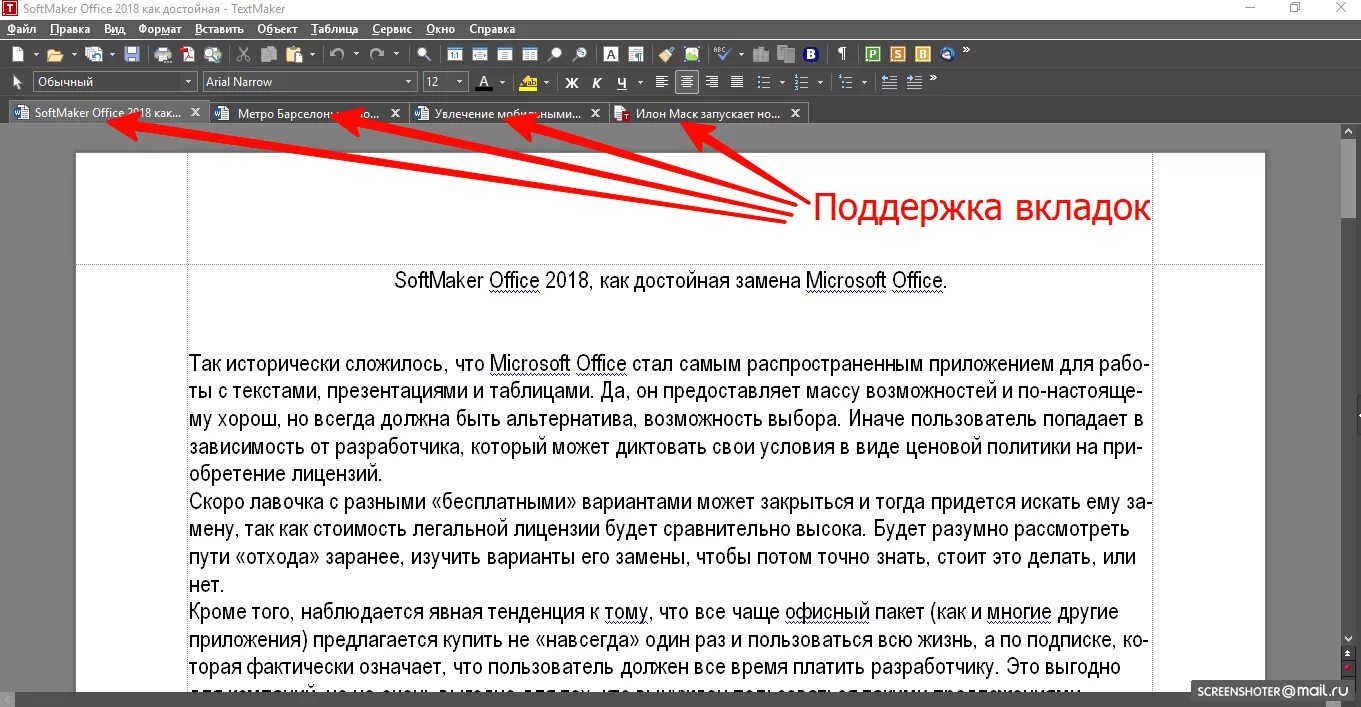Image resolution: width=1361 pixels, height=707 pixels.
Task: Align paragraph to the right
Action: [712, 82]
